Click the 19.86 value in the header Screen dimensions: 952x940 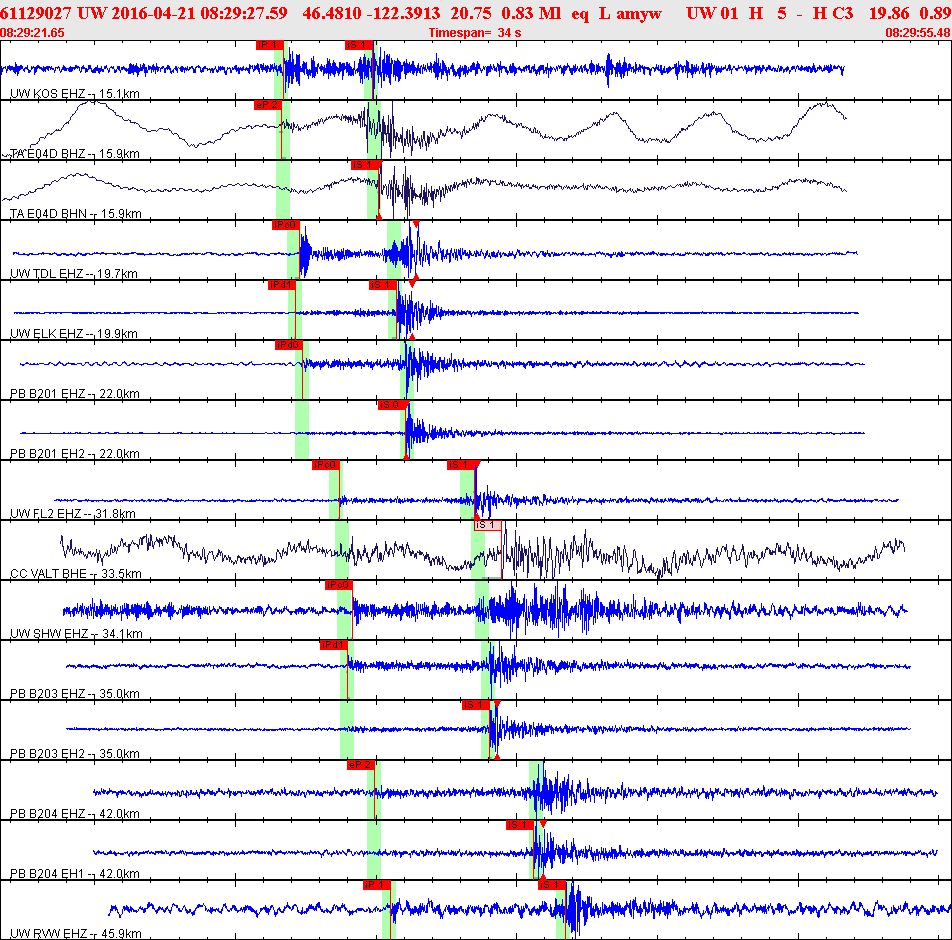pyautogui.click(x=889, y=13)
